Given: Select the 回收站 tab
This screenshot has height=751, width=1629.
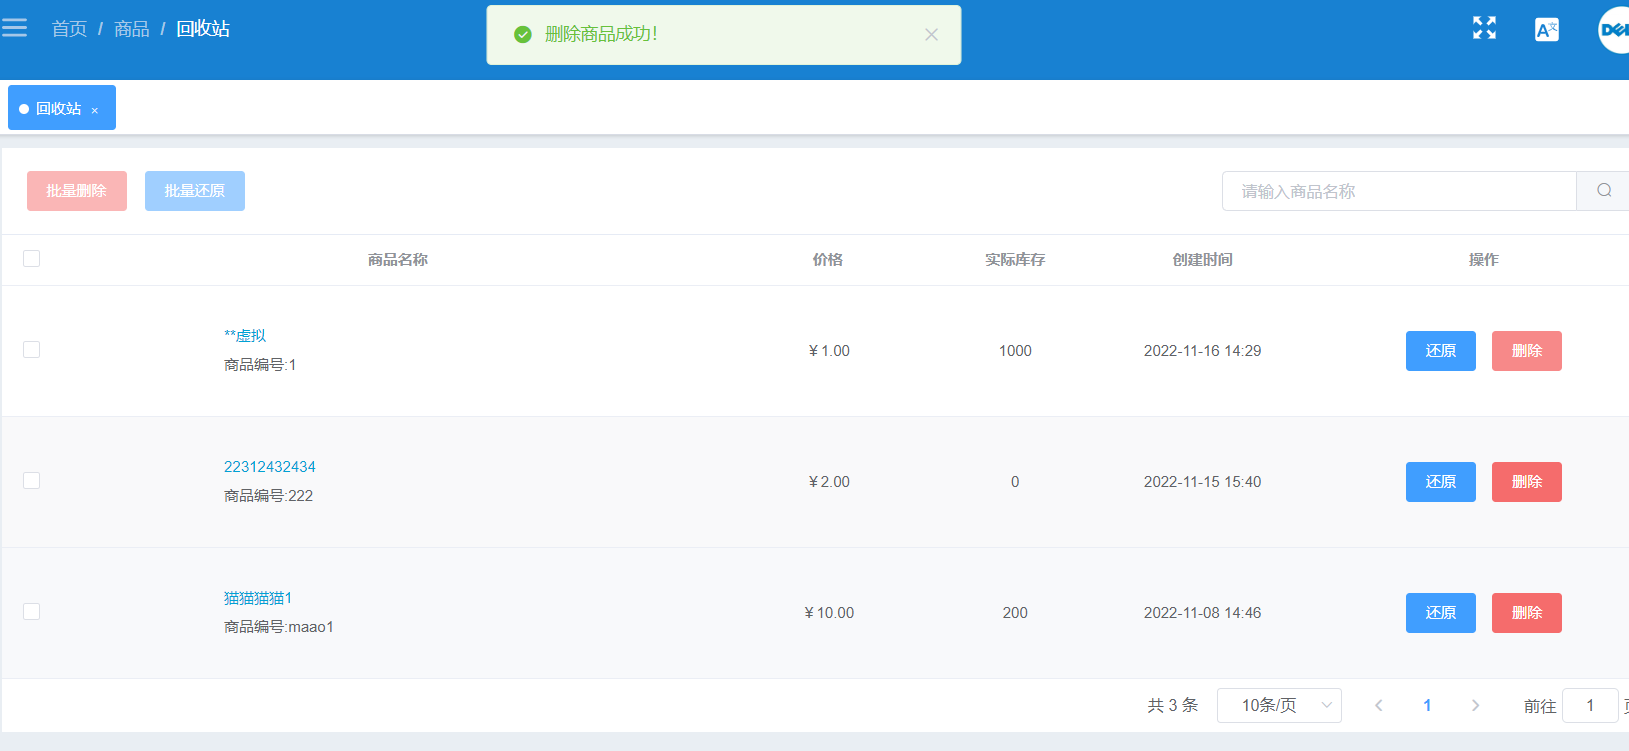Looking at the screenshot, I should 62,107.
